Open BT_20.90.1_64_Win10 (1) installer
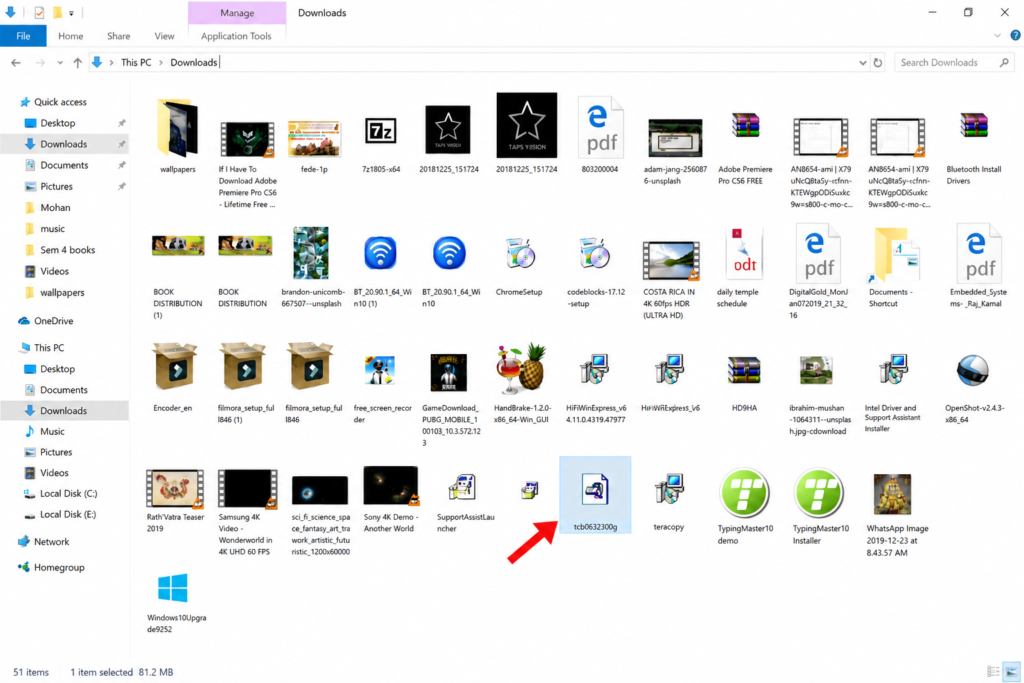This screenshot has width=1024, height=683. 381,253
